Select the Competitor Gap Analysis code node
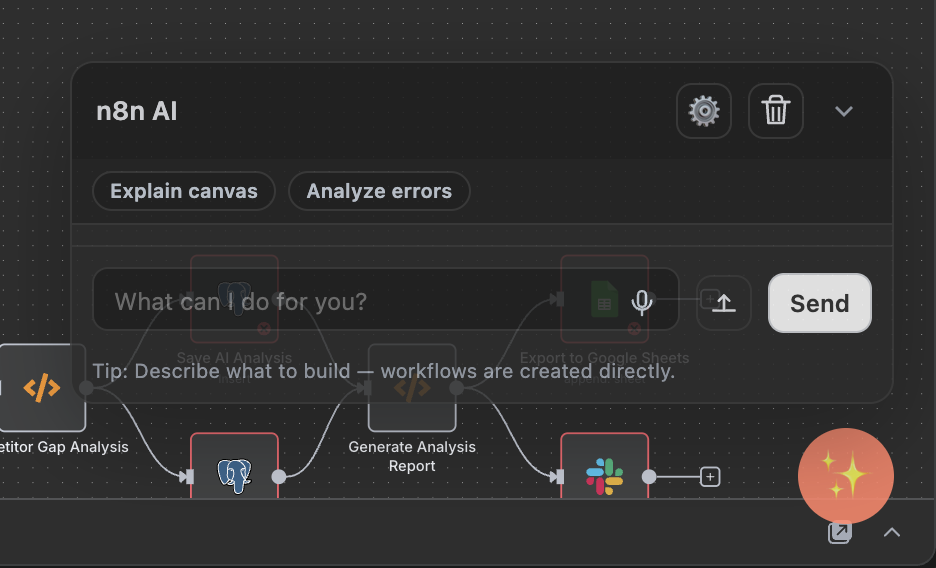Screen dimensions: 936x568 tap(42, 388)
